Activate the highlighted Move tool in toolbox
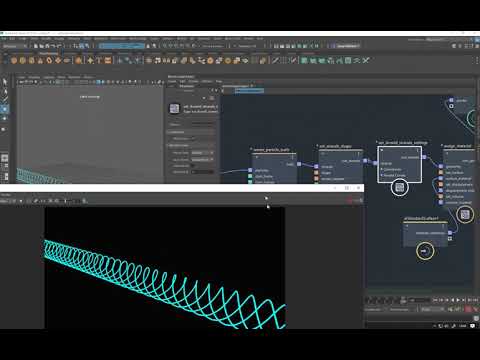The height and width of the screenshot is (360, 480). pyautogui.click(x=5, y=109)
